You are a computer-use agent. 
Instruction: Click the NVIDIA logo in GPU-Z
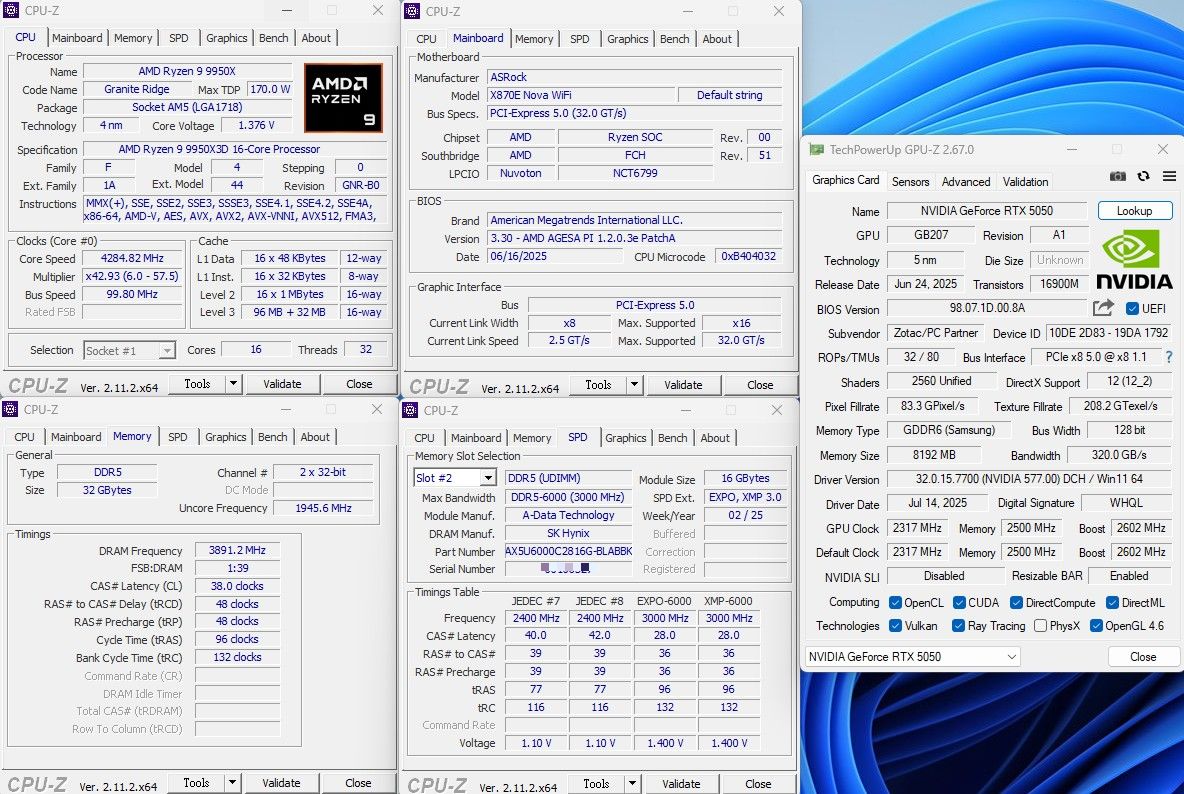1134,260
